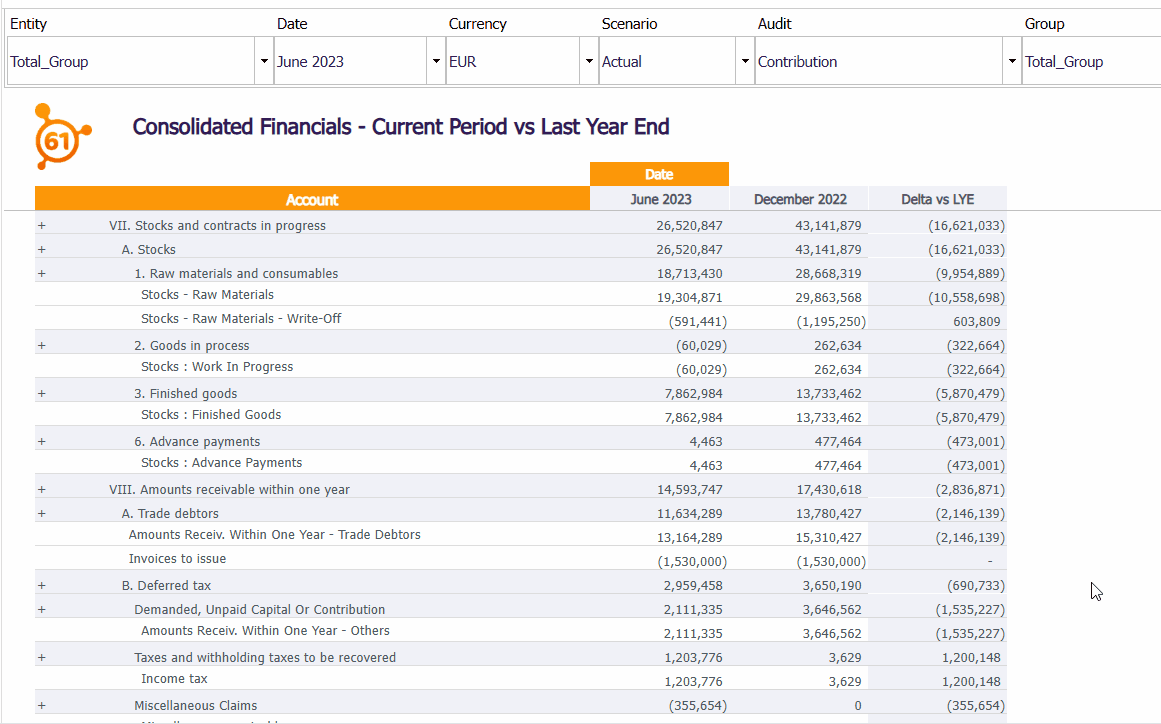Open the Entity dropdown showing Total_Group
1161x724 pixels.
click(x=263, y=61)
